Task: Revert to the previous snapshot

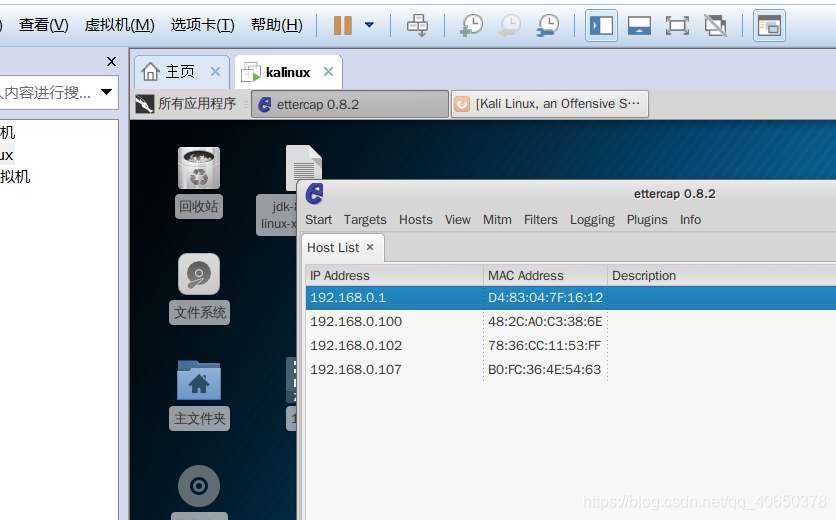Action: coord(510,25)
